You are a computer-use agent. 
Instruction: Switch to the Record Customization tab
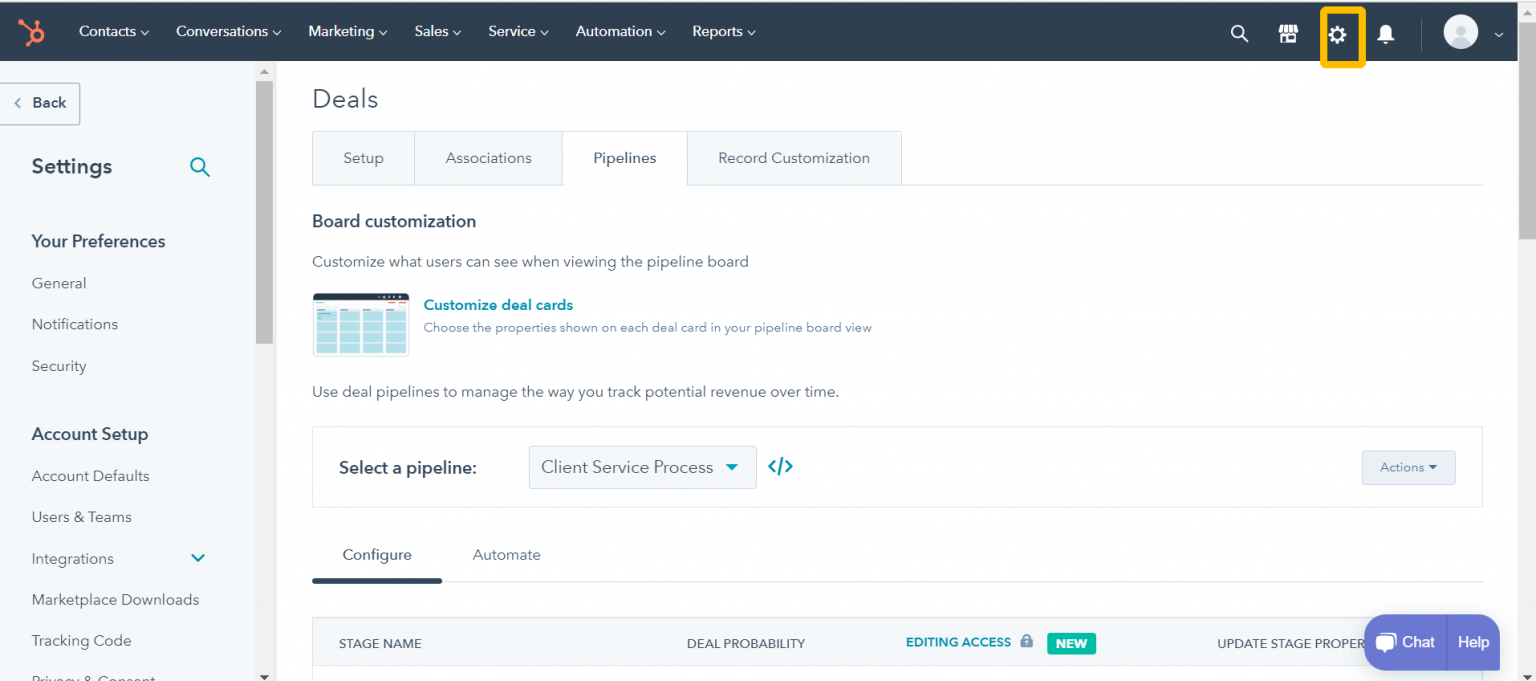[x=793, y=157]
